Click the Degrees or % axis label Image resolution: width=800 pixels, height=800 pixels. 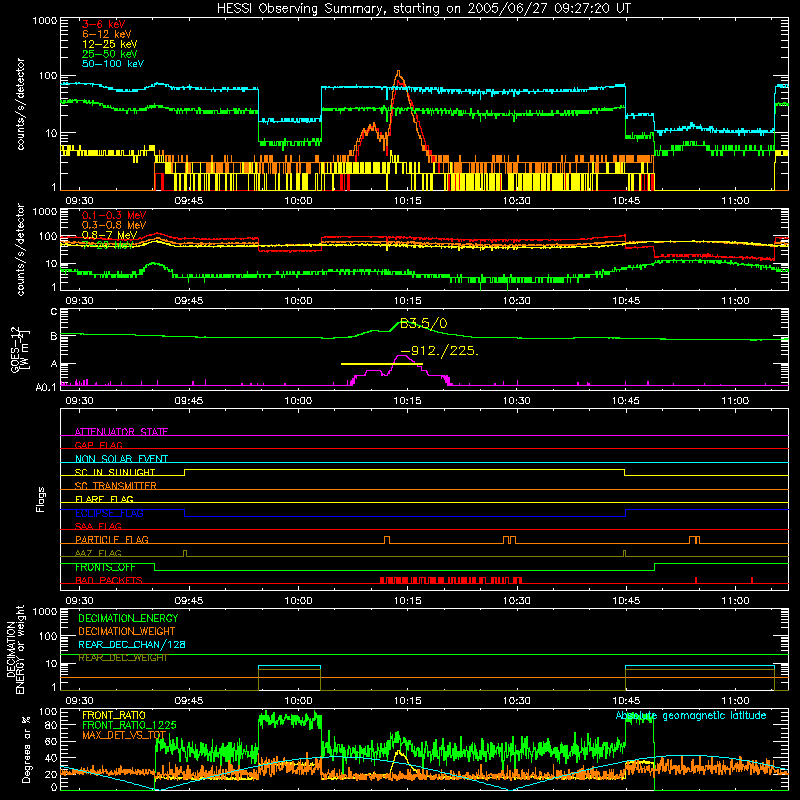(26, 749)
